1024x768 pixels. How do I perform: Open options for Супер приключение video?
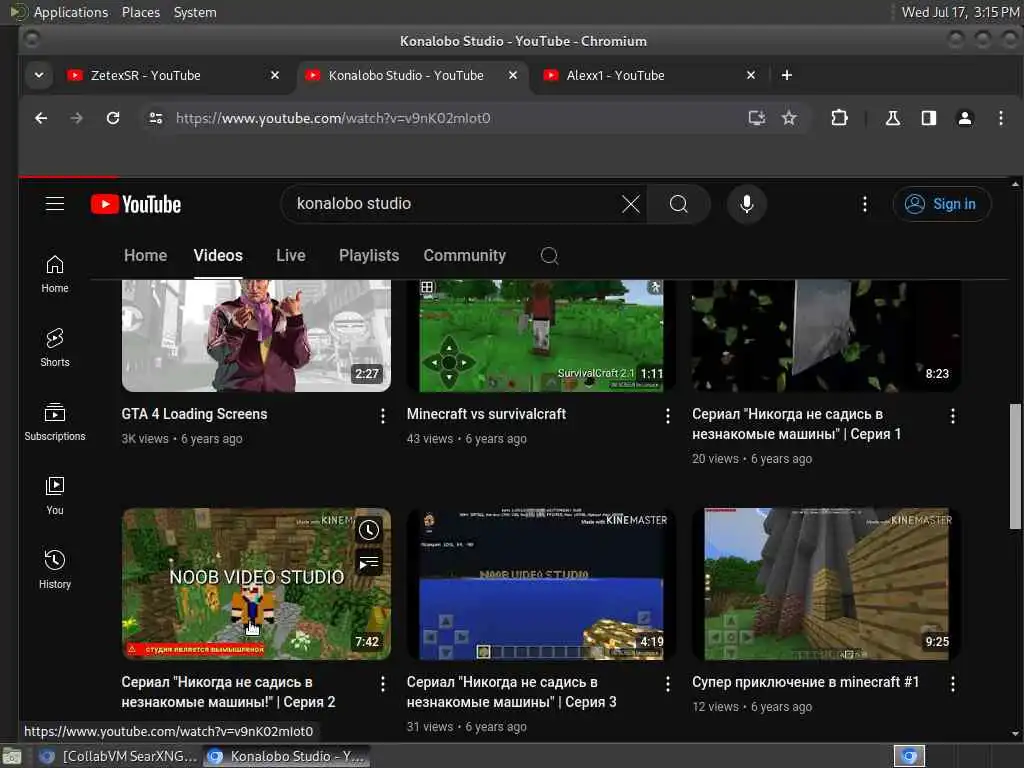tap(953, 684)
